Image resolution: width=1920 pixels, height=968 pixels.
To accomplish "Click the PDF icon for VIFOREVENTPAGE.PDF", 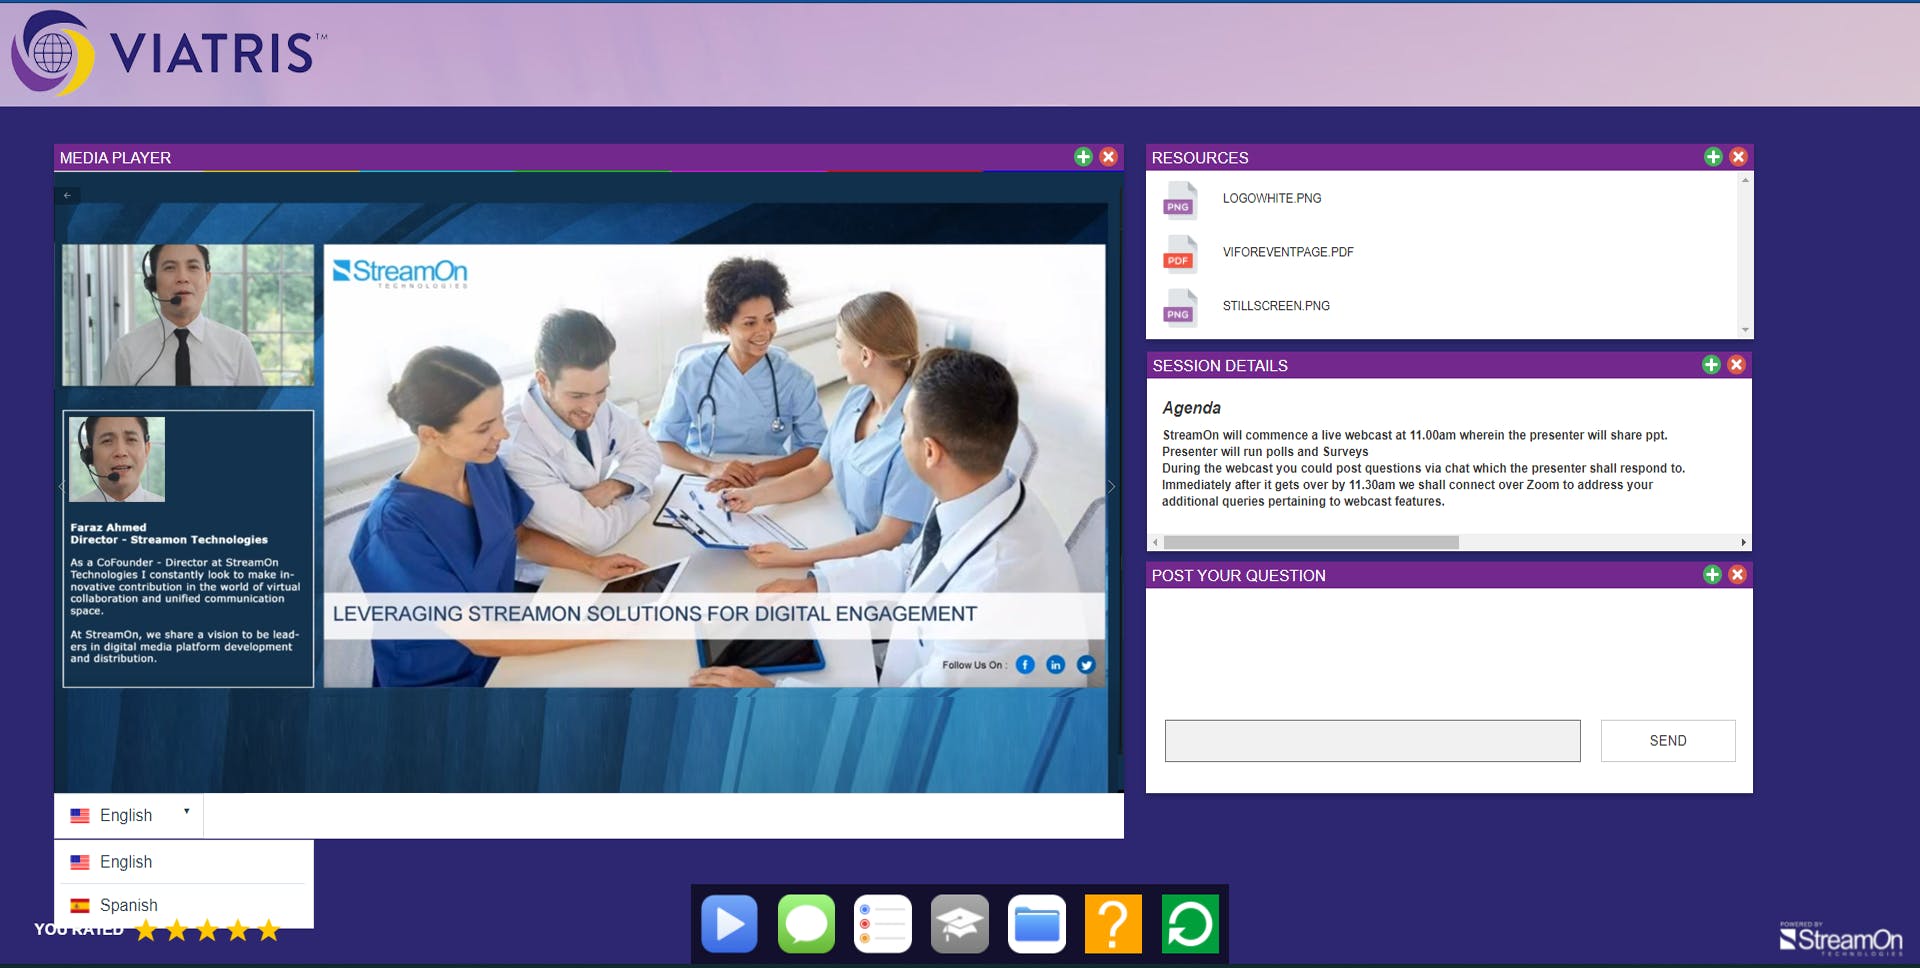I will point(1180,253).
